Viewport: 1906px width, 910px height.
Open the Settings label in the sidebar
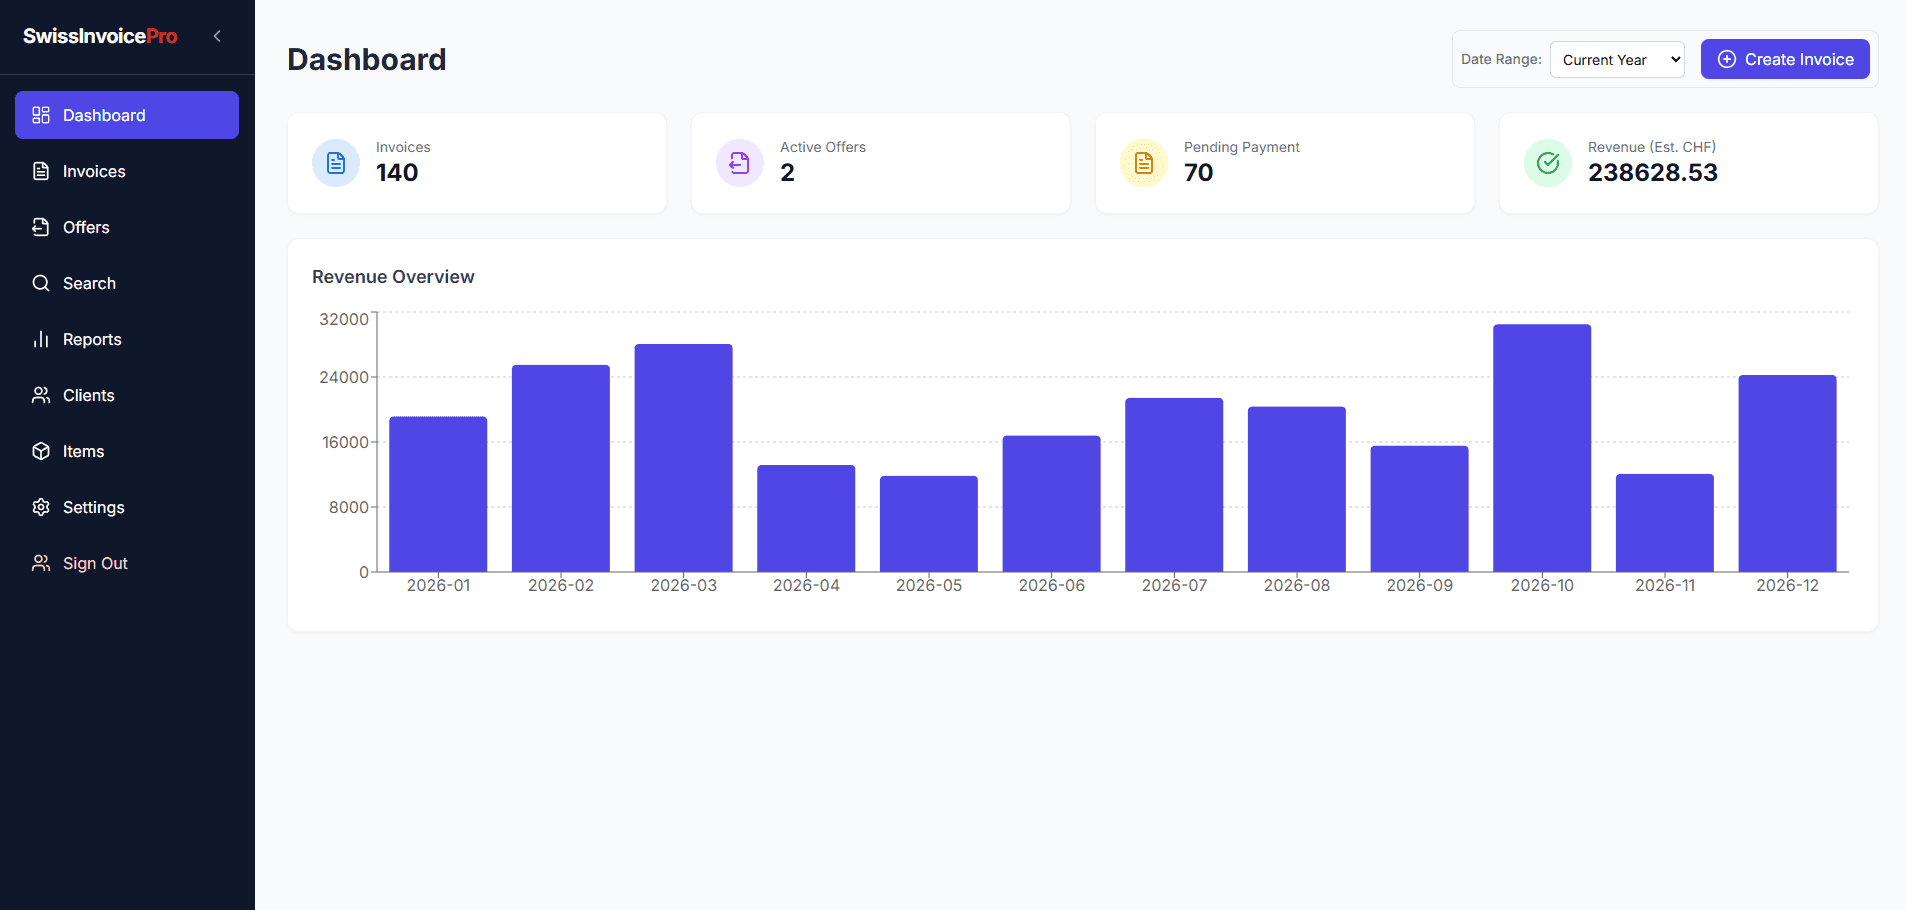[94, 507]
